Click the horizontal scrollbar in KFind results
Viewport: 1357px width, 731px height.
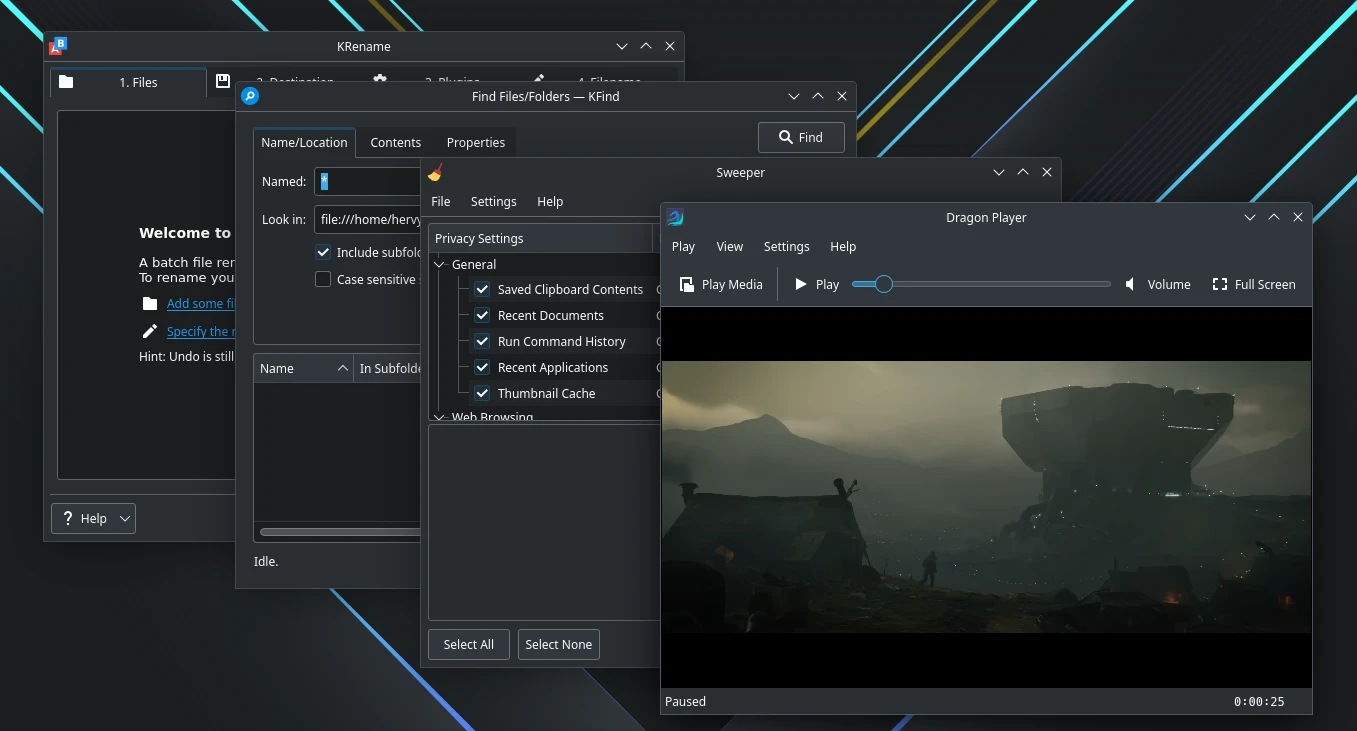click(340, 532)
